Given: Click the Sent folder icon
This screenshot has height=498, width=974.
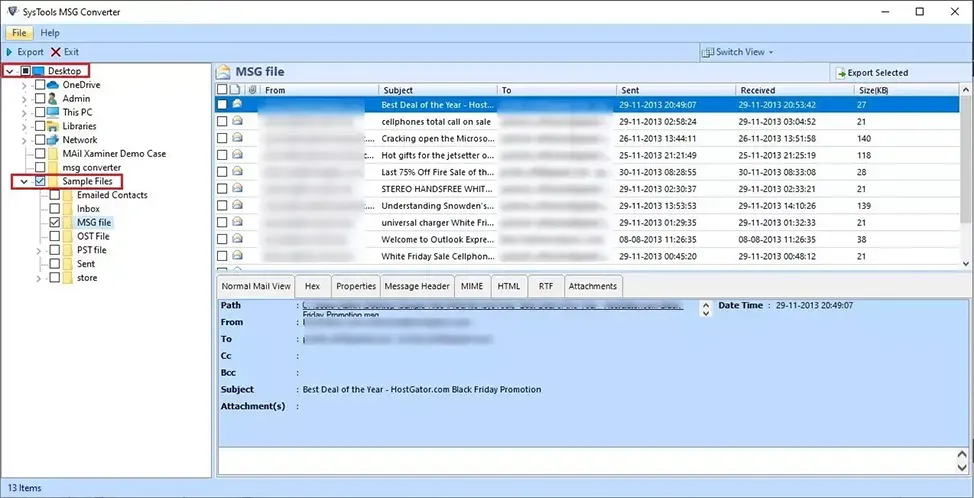Looking at the screenshot, I should click(x=68, y=264).
